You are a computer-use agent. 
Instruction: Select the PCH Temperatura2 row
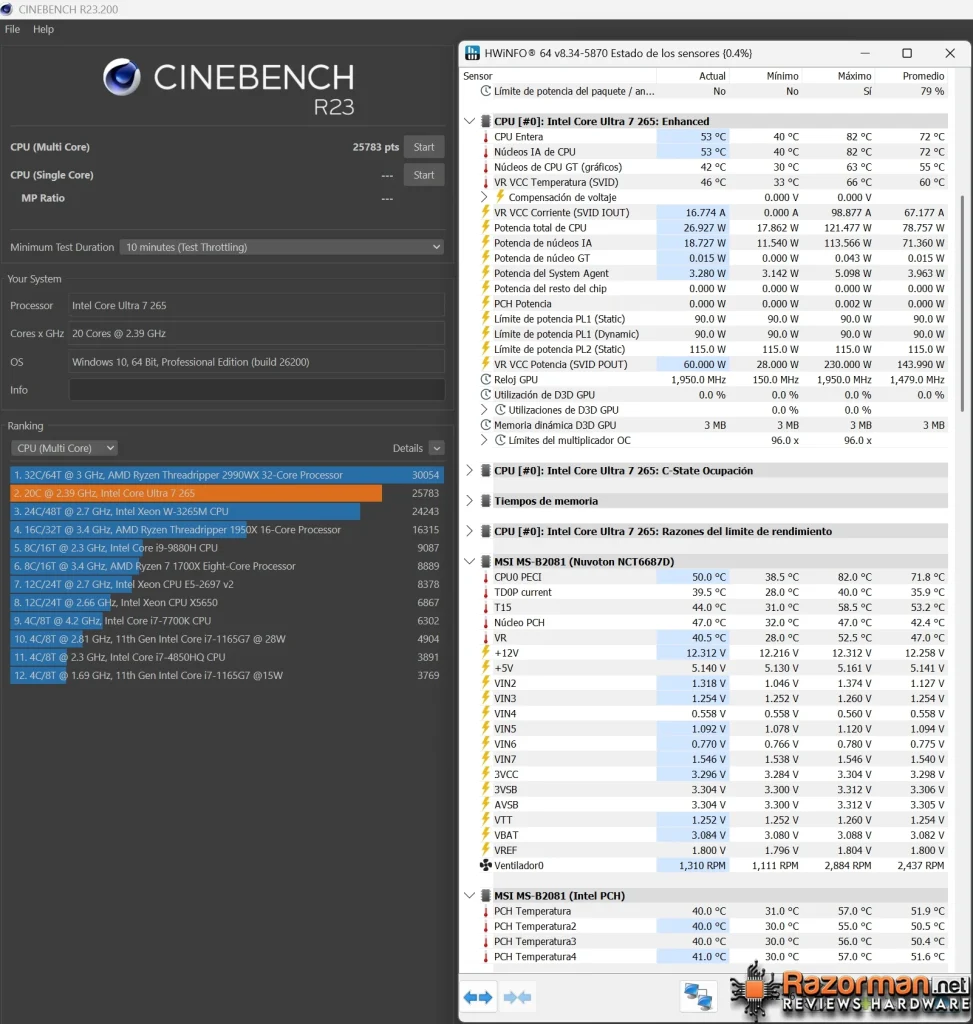(x=714, y=926)
